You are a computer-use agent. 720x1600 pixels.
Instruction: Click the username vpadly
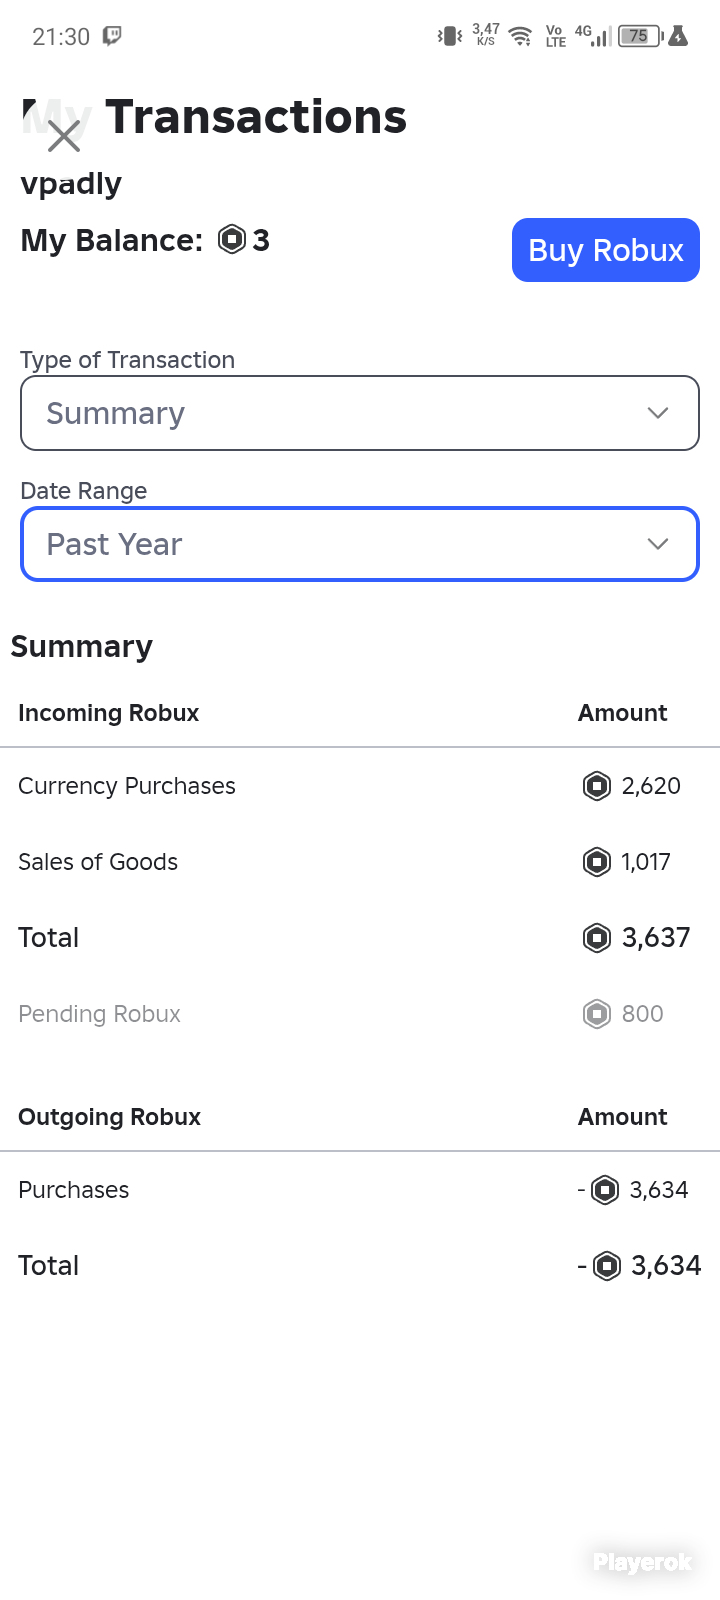click(x=71, y=184)
